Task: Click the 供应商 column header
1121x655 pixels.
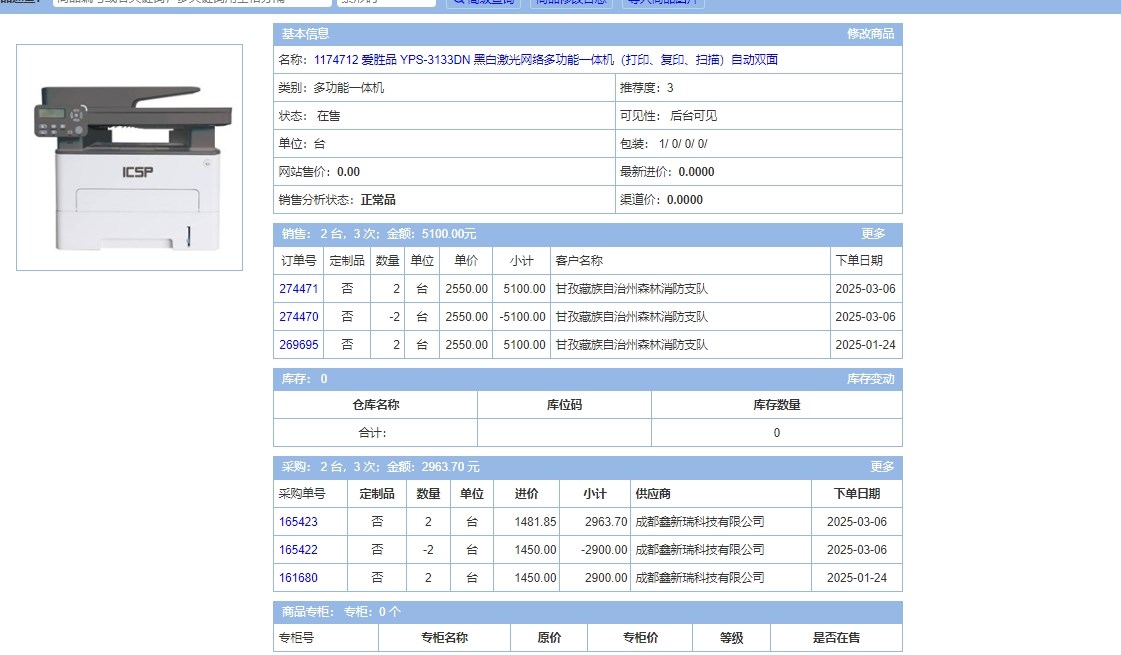Action: 721,494
